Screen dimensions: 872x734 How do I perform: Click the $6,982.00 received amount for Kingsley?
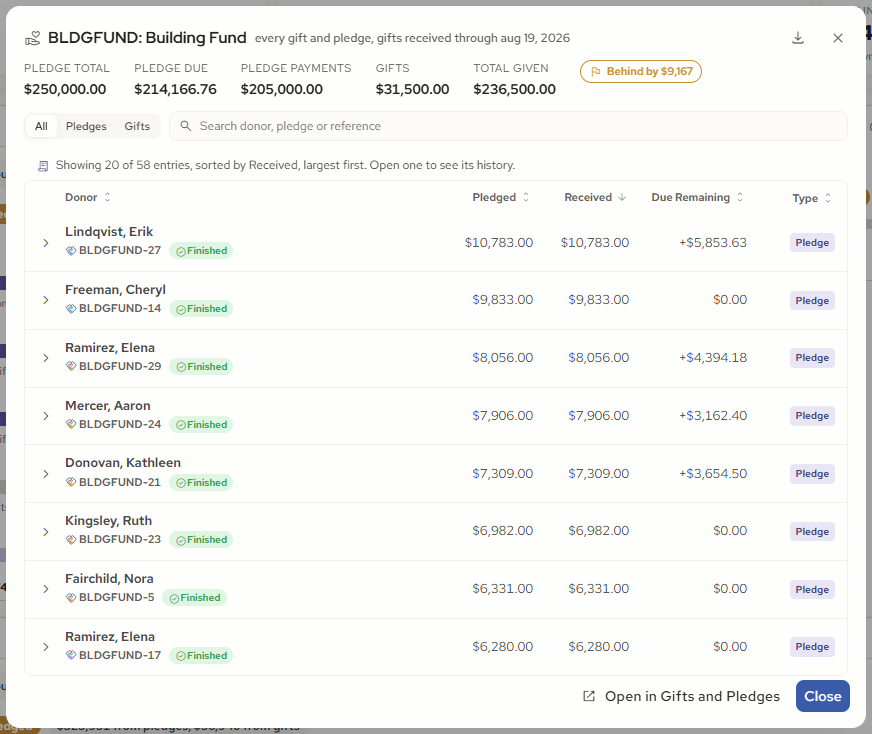click(598, 530)
